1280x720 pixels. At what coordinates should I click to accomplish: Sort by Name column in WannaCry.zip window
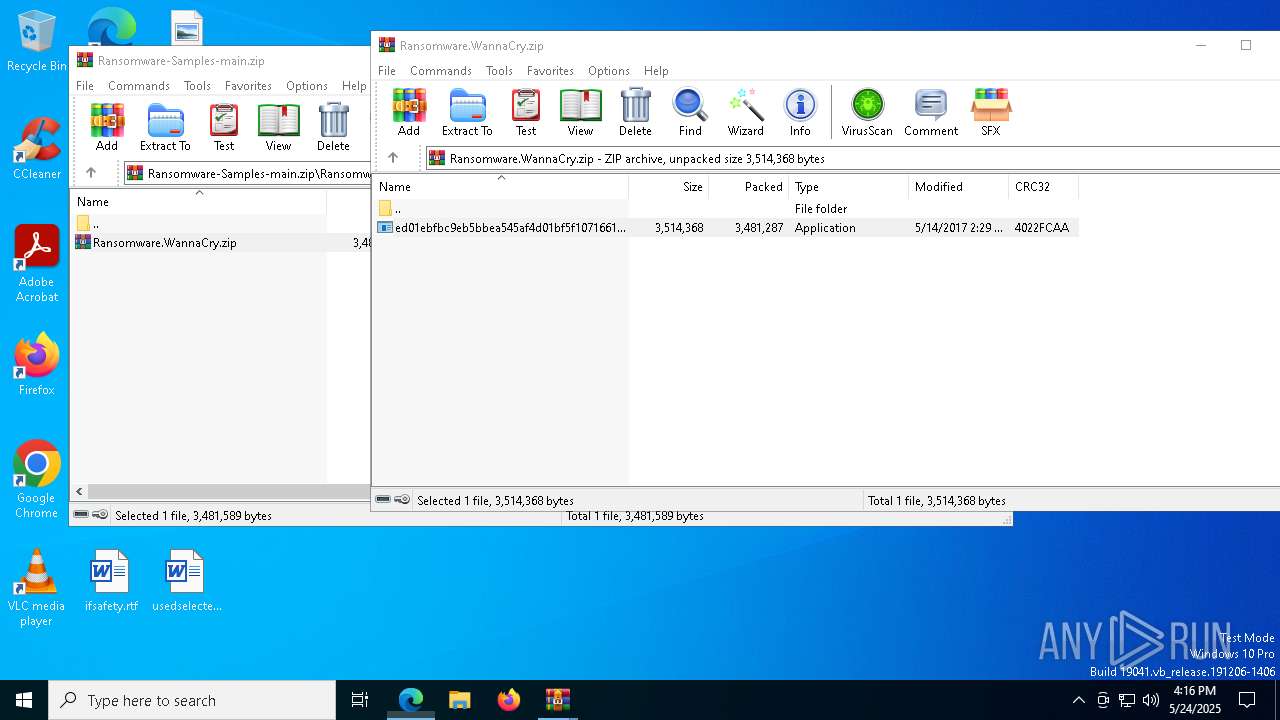500,187
